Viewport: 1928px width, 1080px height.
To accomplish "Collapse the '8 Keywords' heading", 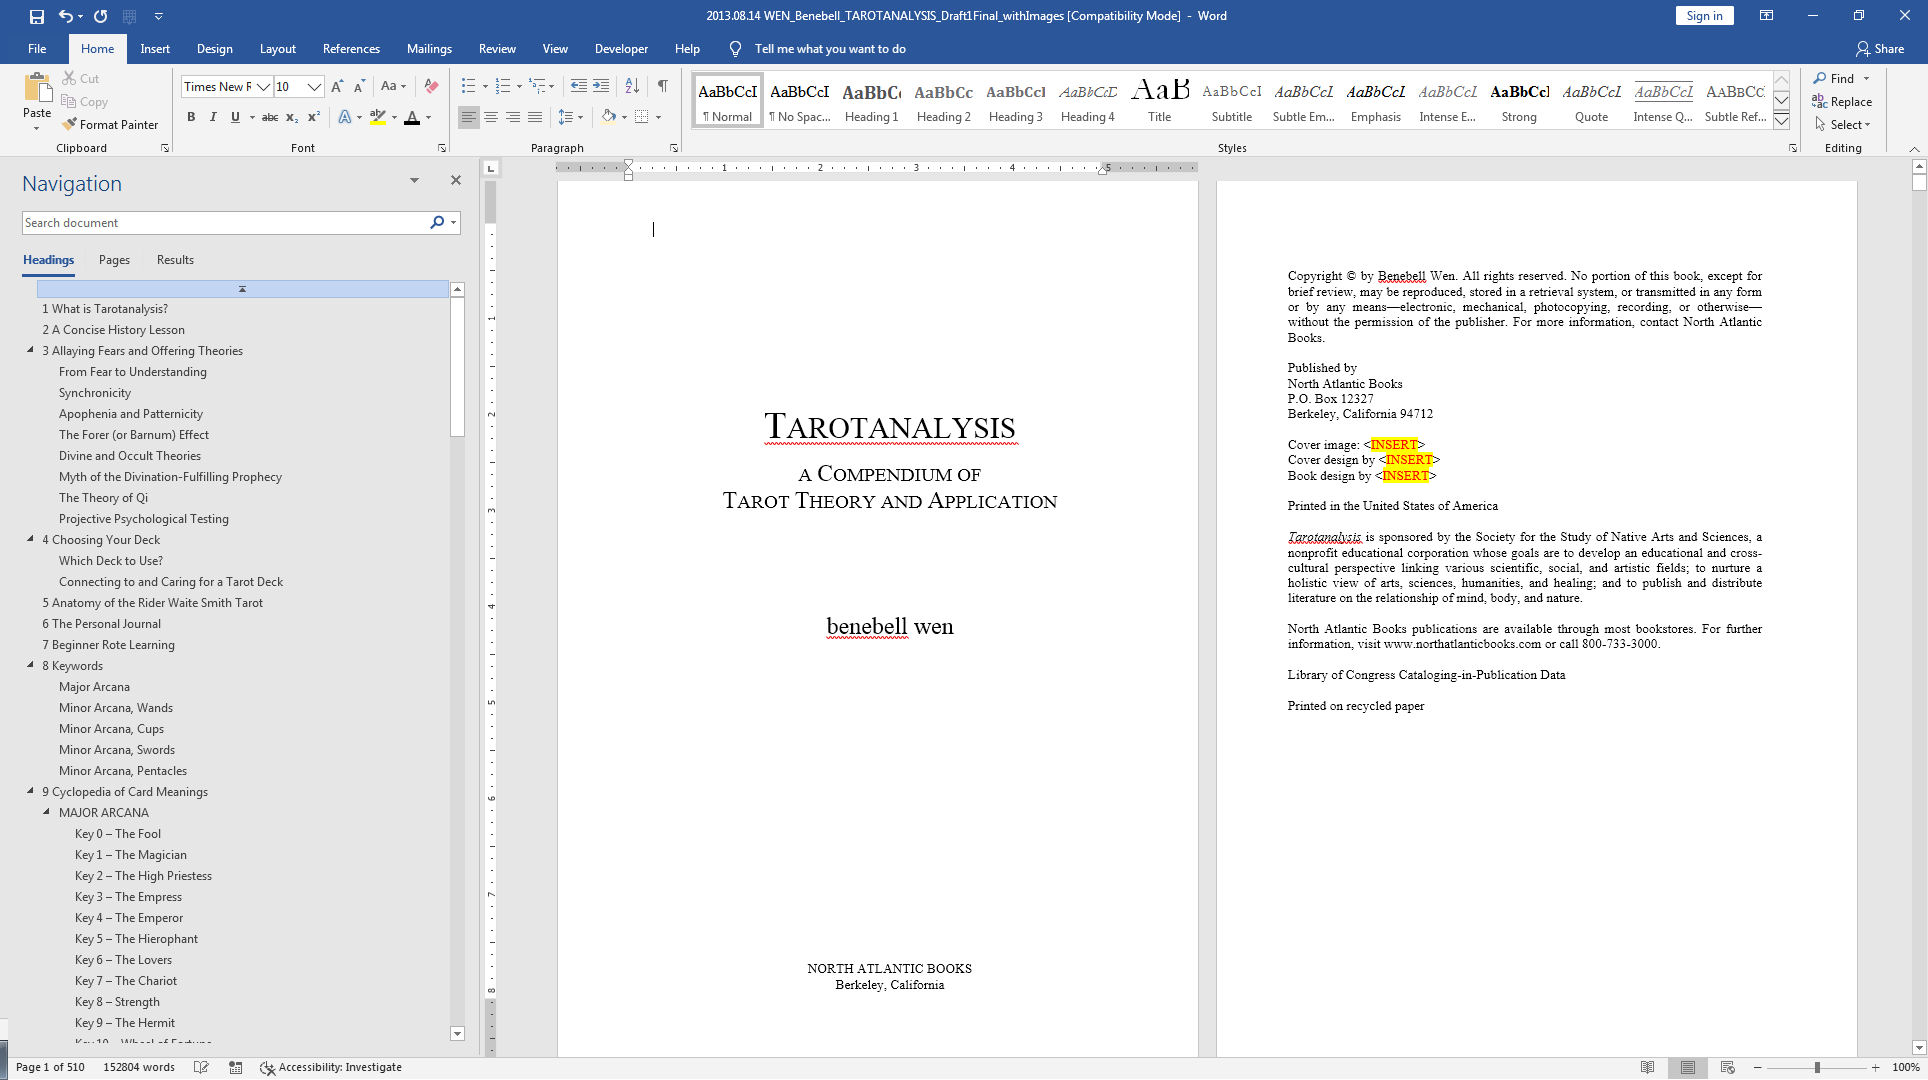I will coord(30,665).
